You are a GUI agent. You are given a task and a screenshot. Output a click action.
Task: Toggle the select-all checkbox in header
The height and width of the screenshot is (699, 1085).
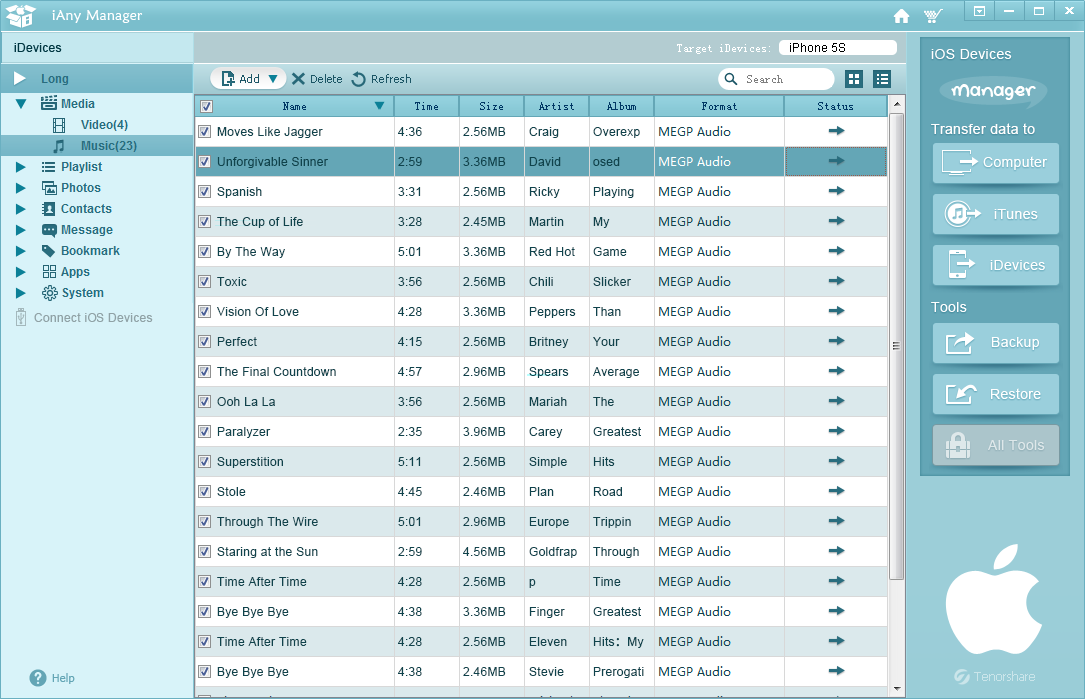tap(206, 106)
